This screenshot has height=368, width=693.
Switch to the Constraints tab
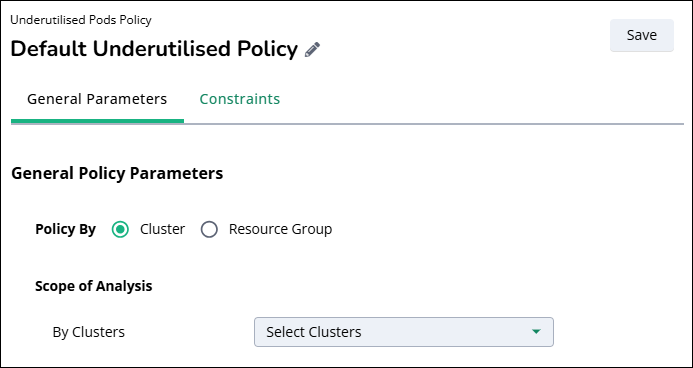point(240,99)
